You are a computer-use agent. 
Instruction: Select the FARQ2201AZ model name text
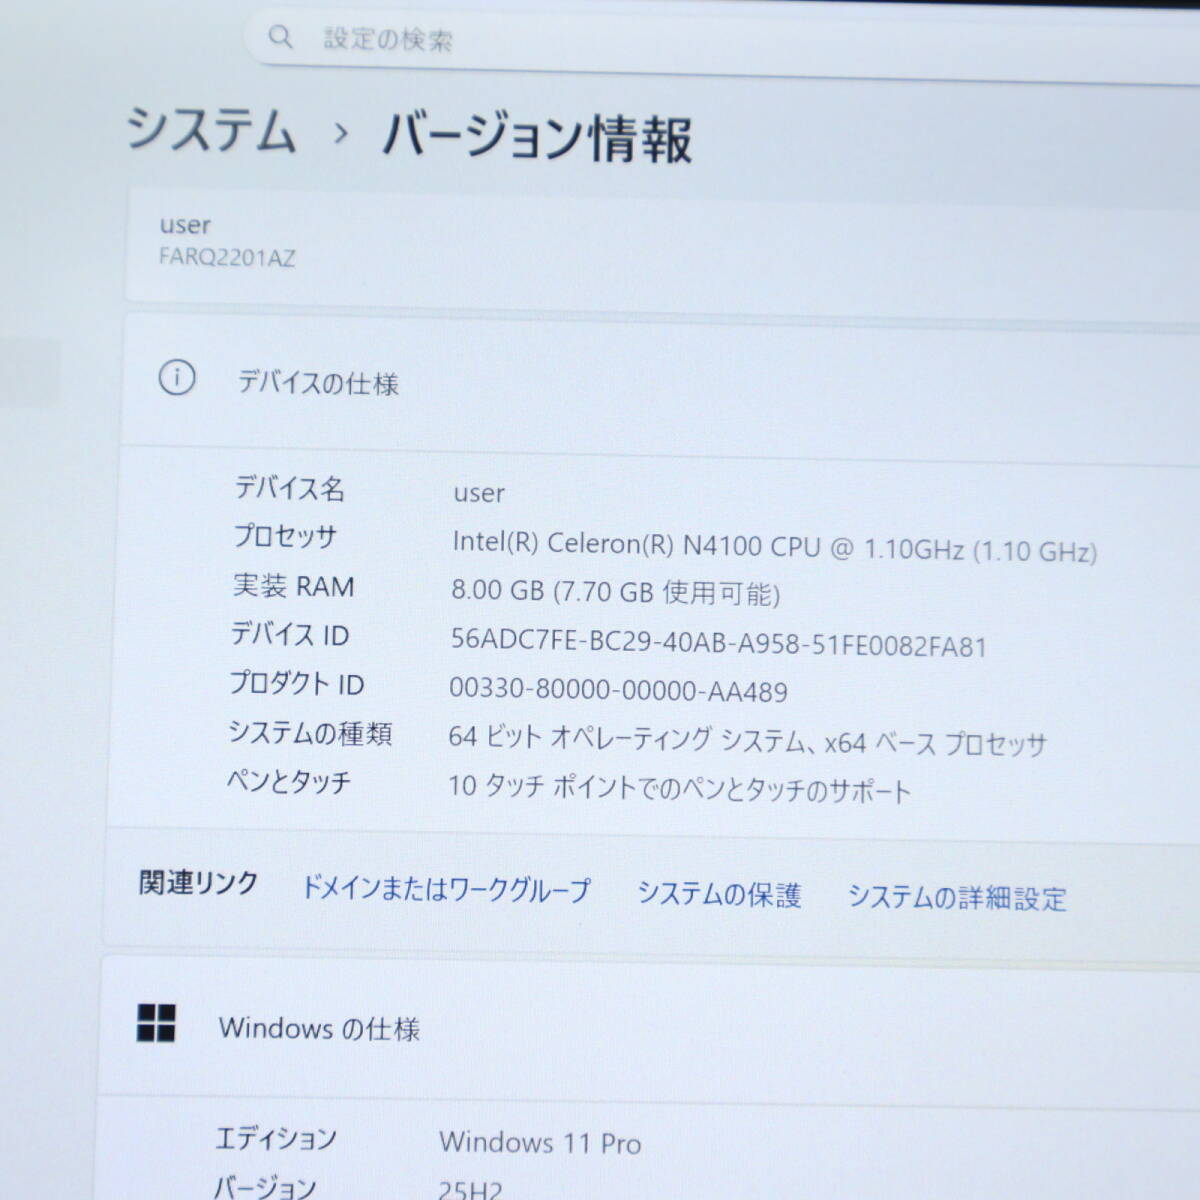(227, 258)
